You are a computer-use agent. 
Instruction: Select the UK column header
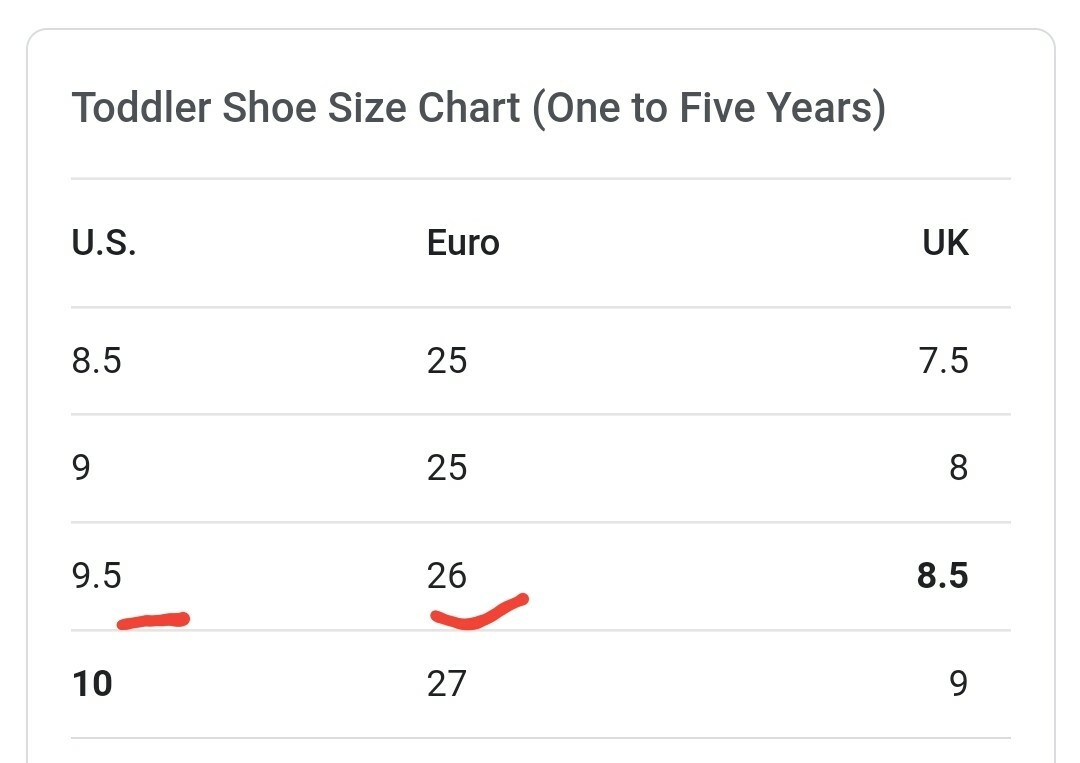click(945, 243)
